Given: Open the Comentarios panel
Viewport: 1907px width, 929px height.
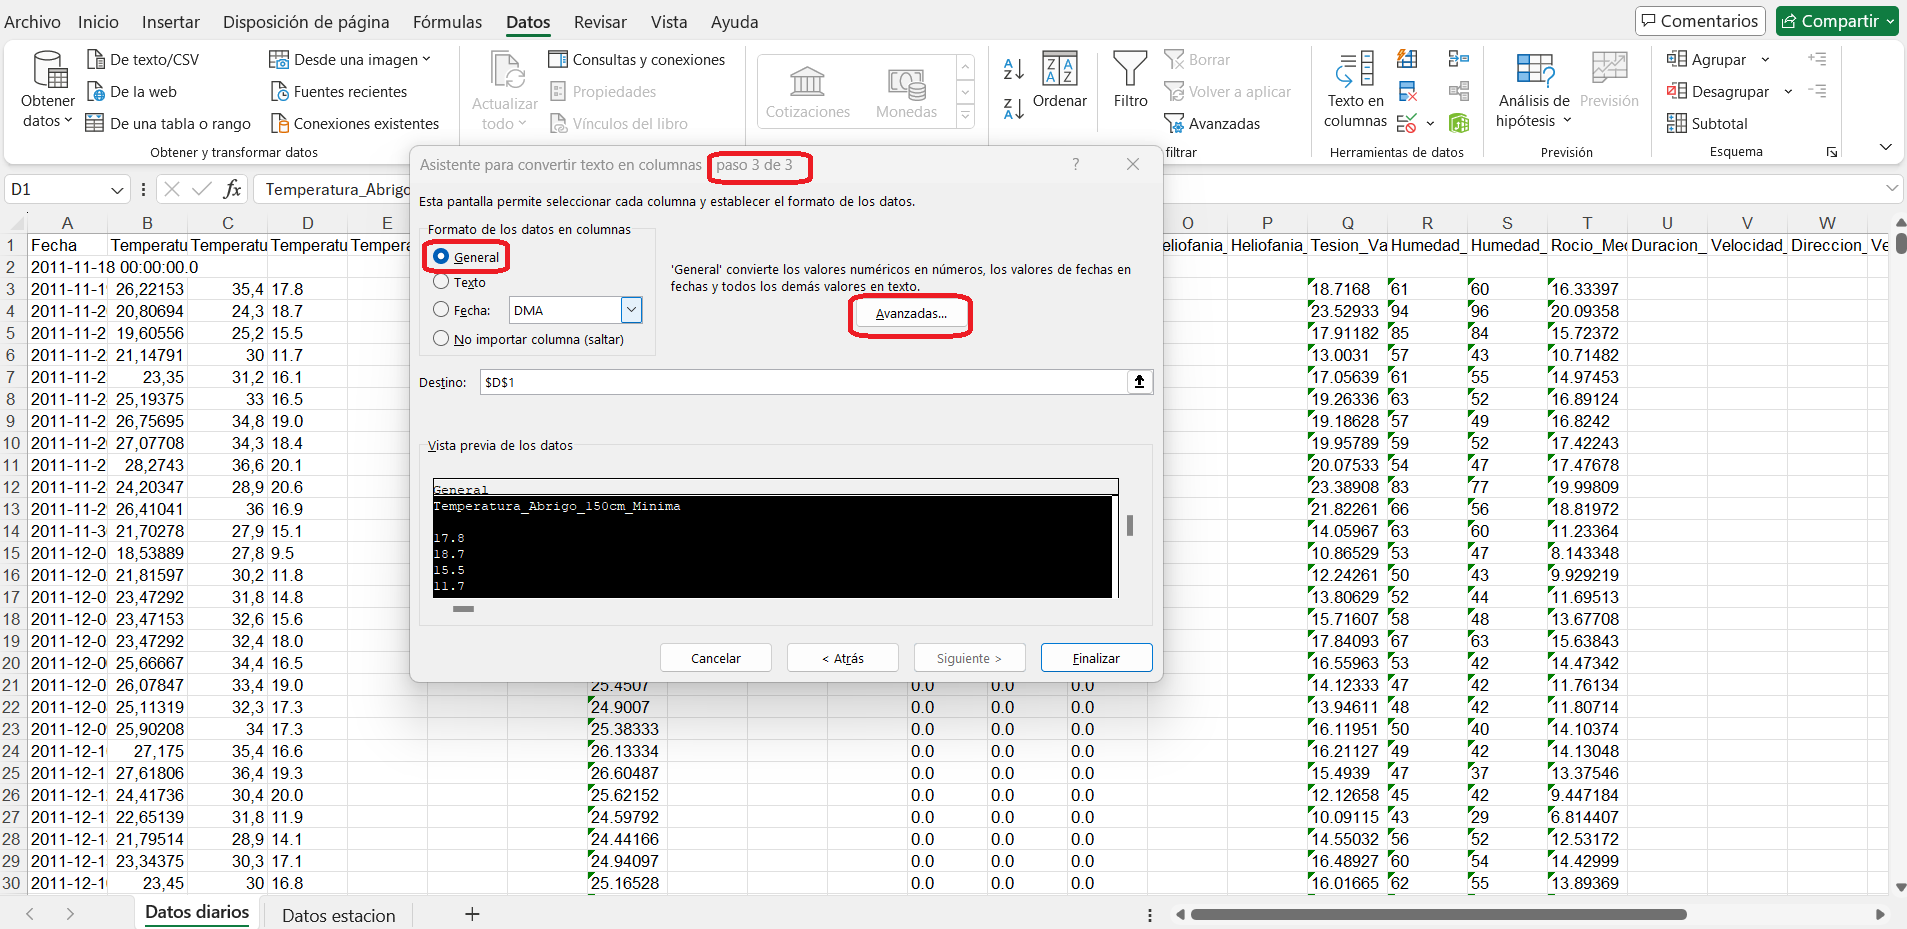Looking at the screenshot, I should click(1699, 21).
